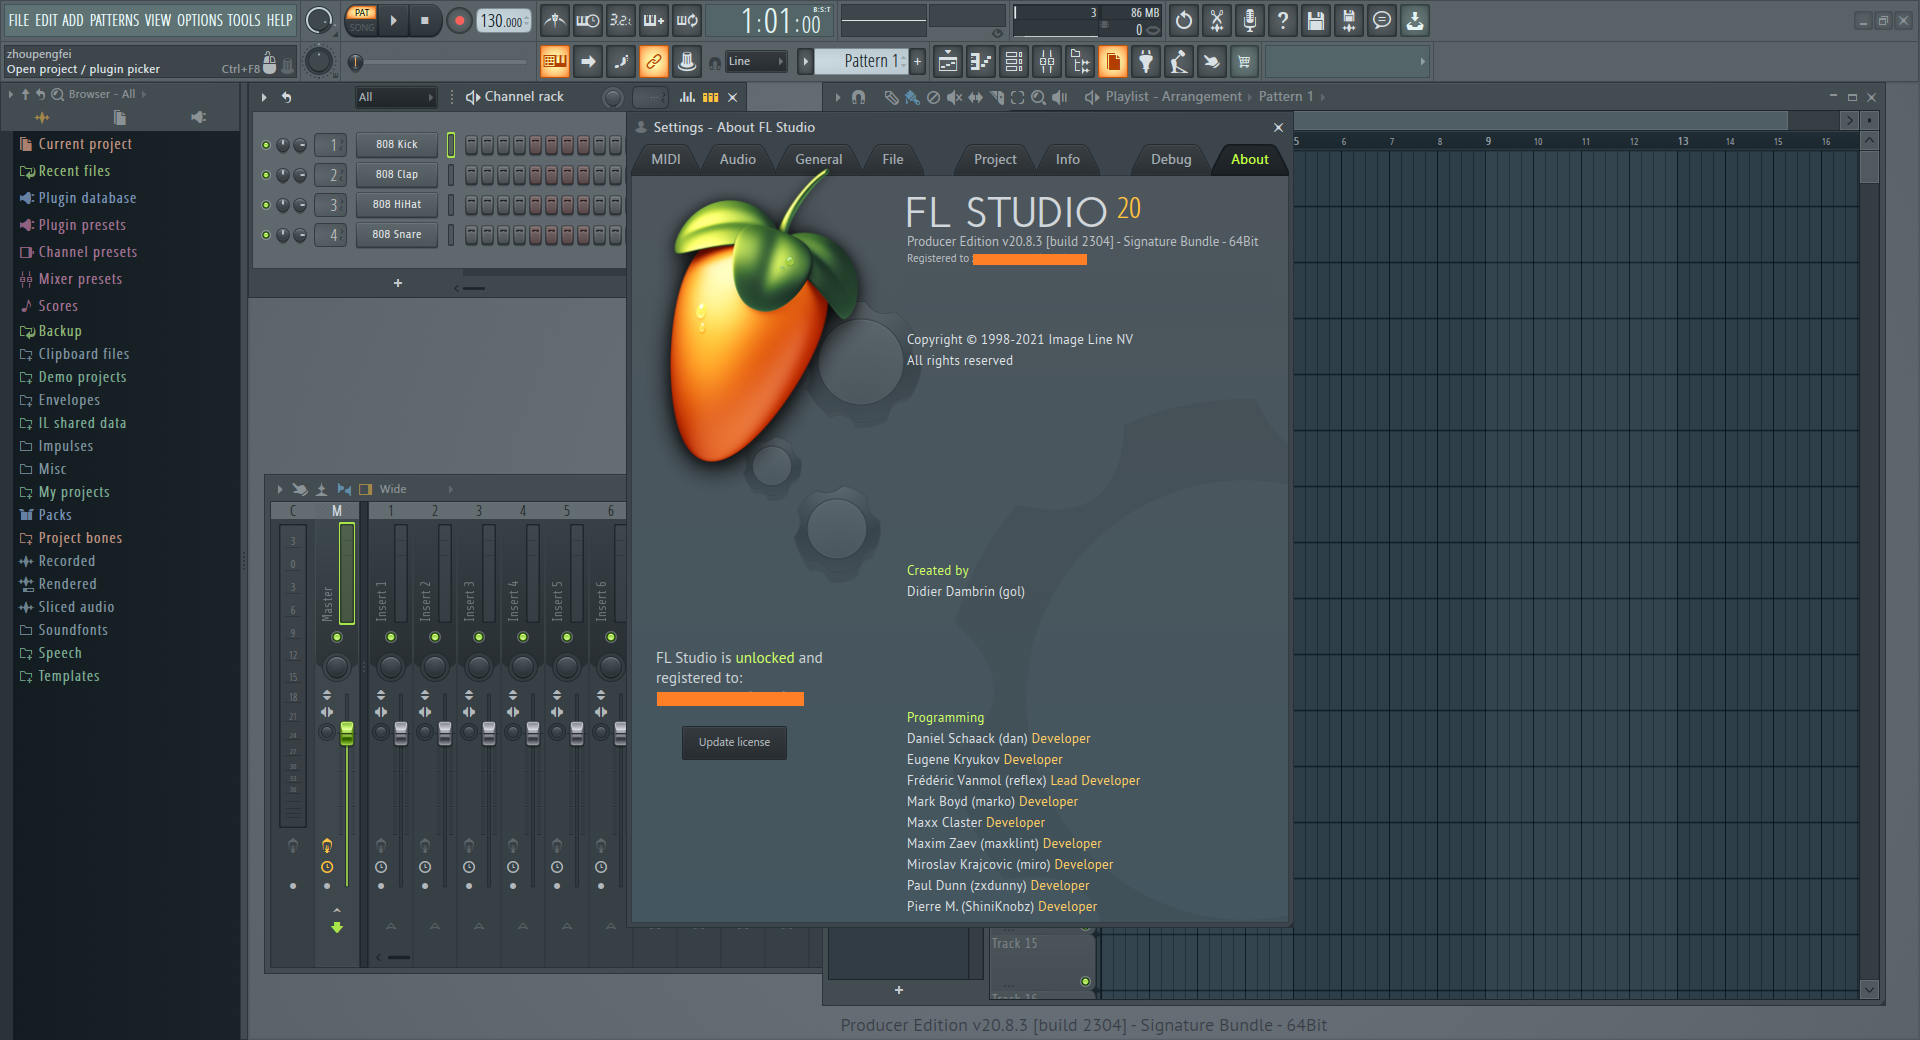Open the content library cart icon
This screenshot has height=1040, width=1920.
click(1245, 62)
